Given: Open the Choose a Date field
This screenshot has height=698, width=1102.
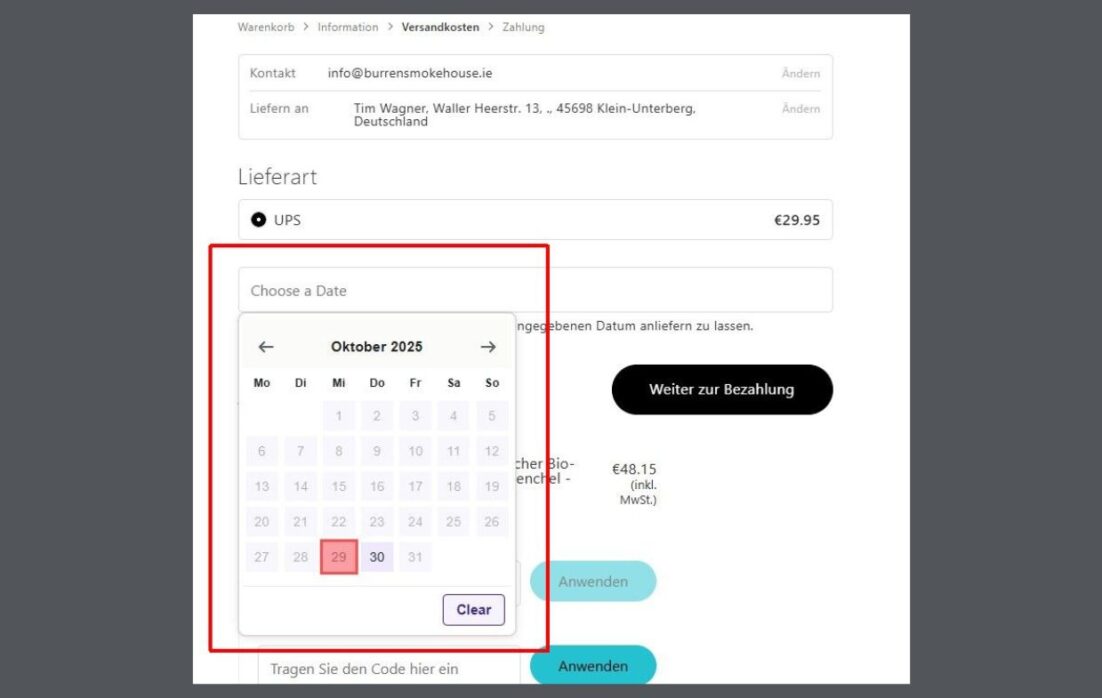Looking at the screenshot, I should point(534,290).
